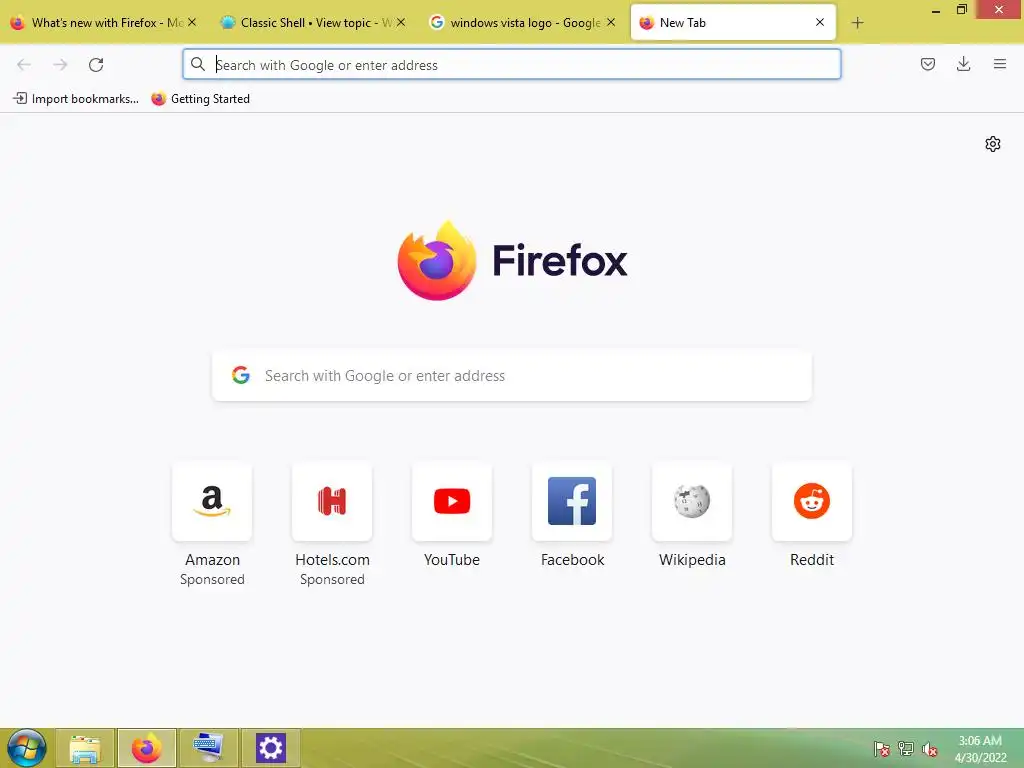
Task: Click the clock showing 3:06 AM
Action: [980, 749]
